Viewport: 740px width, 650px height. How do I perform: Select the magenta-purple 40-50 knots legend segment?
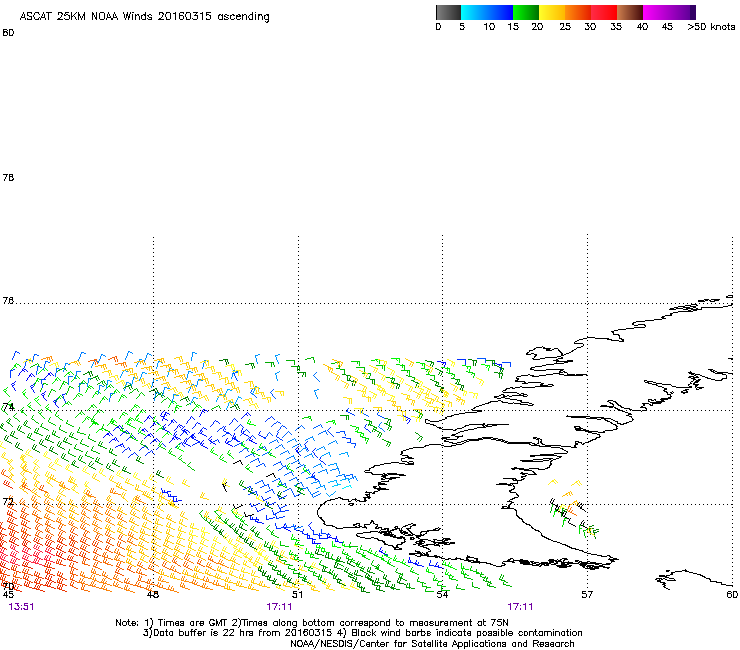[669, 12]
